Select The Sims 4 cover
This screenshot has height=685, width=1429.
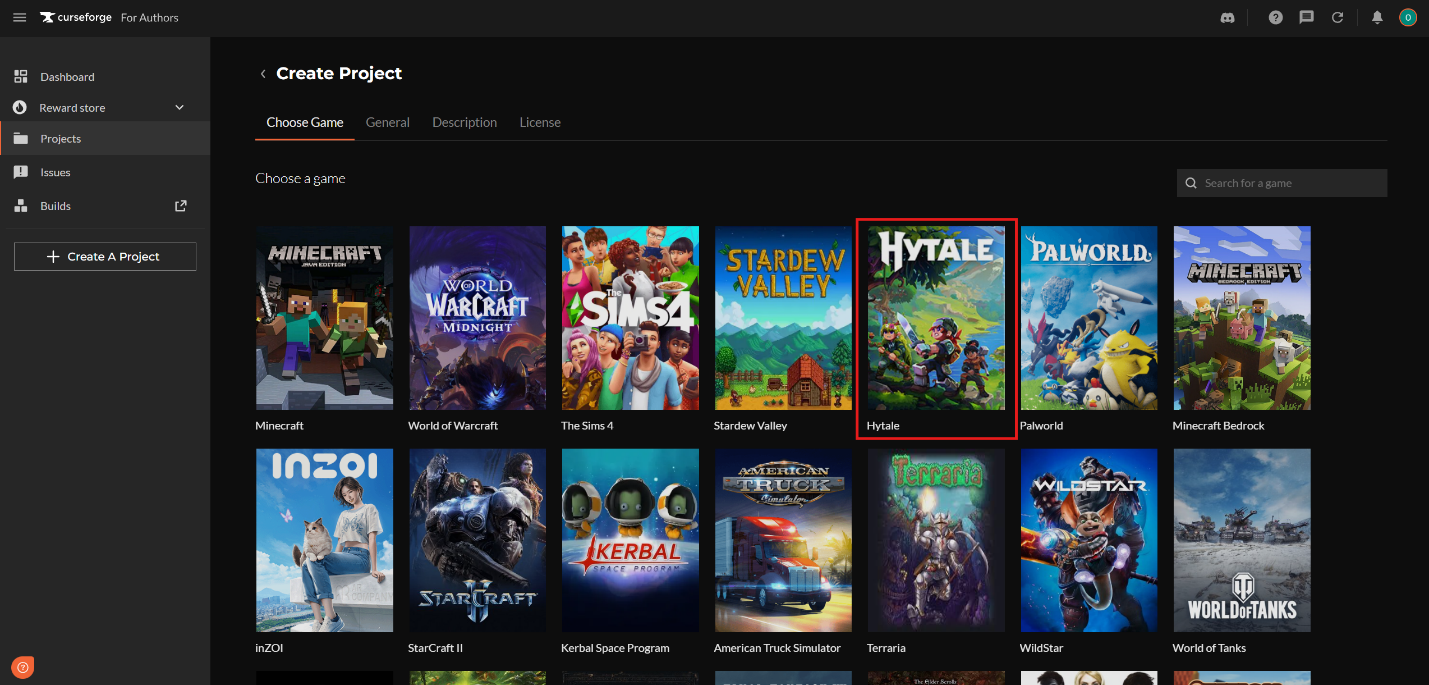click(631, 318)
